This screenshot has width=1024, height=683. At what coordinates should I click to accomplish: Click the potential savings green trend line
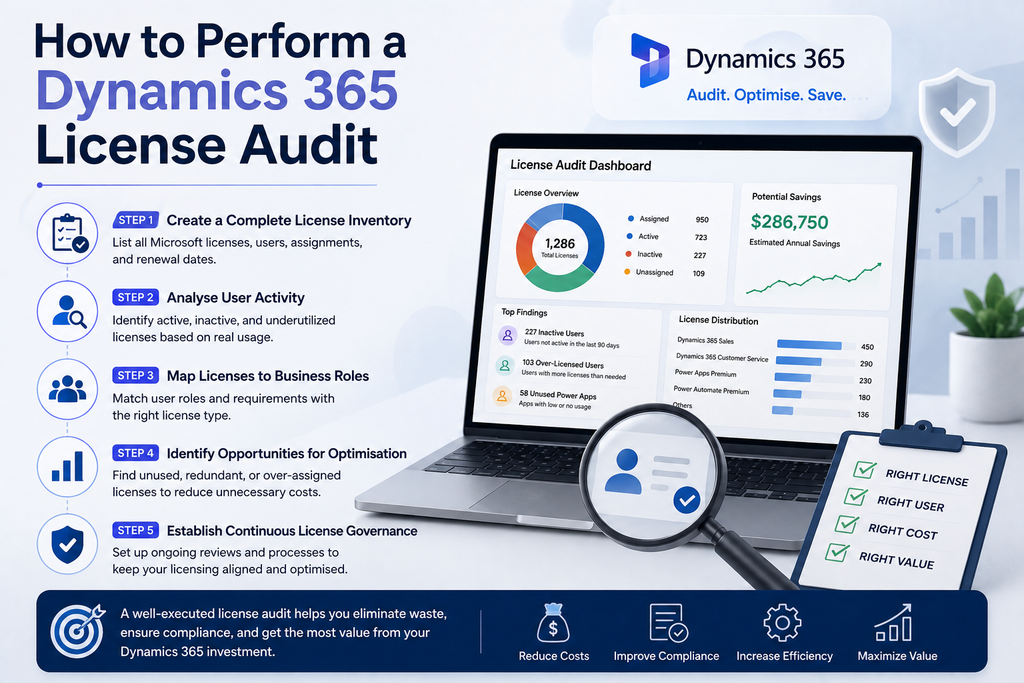tap(814, 279)
